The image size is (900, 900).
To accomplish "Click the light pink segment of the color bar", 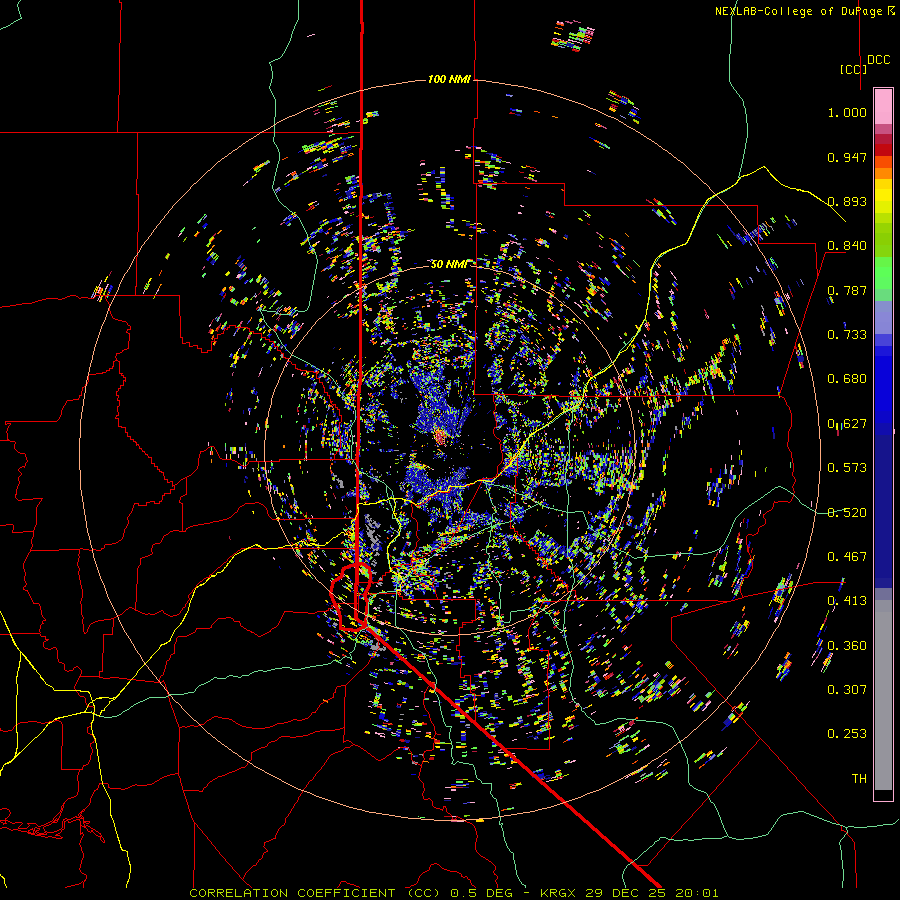I will pyautogui.click(x=883, y=106).
